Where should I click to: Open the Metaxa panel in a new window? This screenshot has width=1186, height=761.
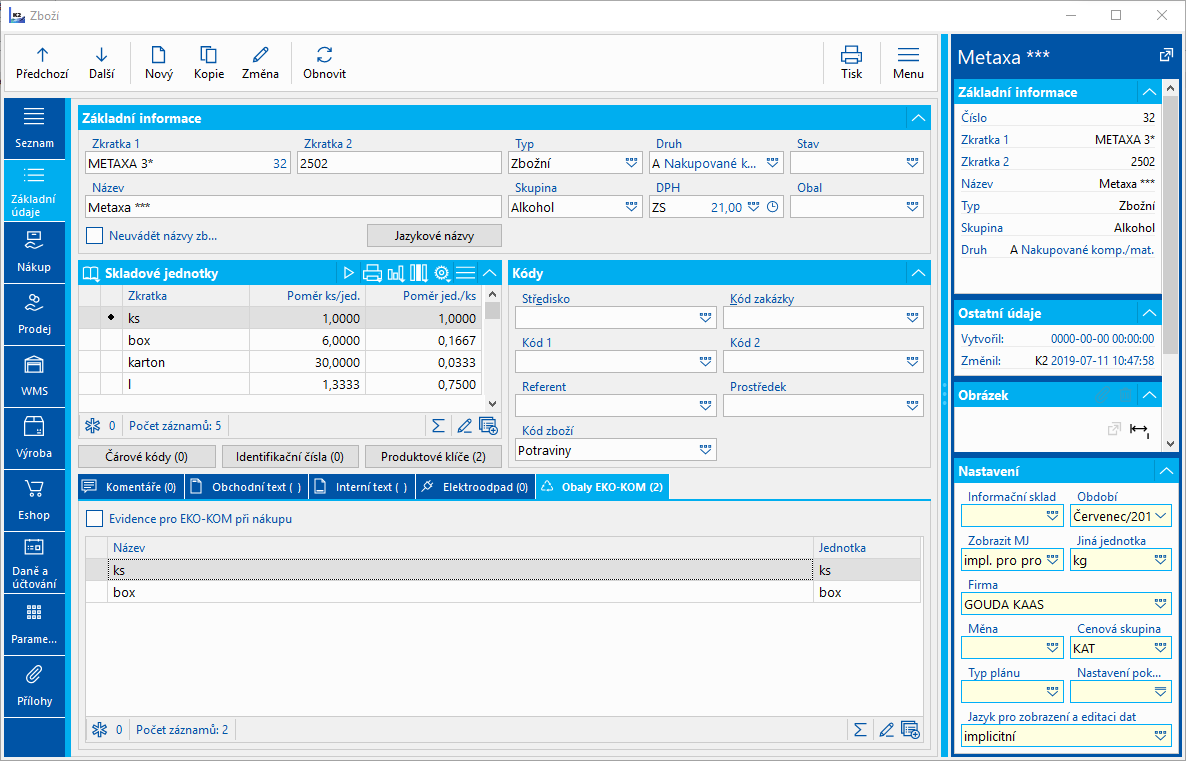tap(1165, 56)
